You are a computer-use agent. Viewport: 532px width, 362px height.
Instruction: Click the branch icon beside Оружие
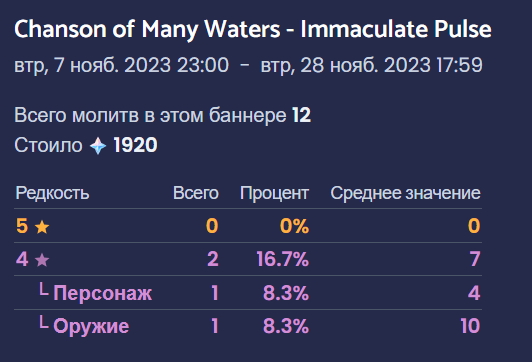click(43, 322)
